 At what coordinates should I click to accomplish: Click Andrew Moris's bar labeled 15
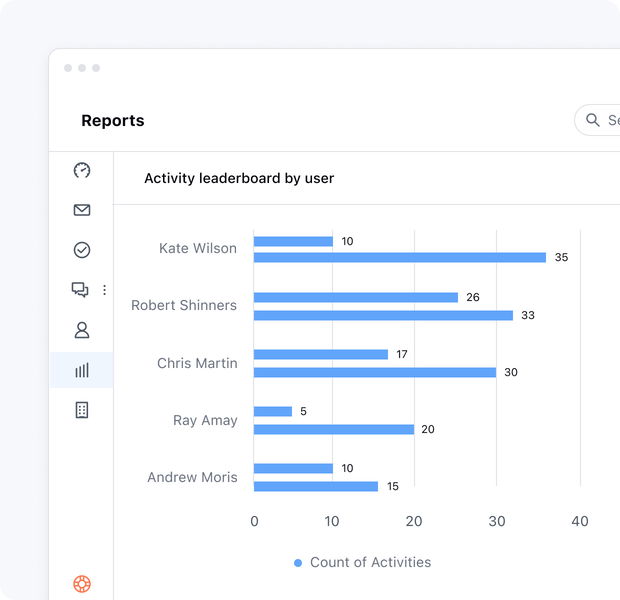pyautogui.click(x=316, y=486)
